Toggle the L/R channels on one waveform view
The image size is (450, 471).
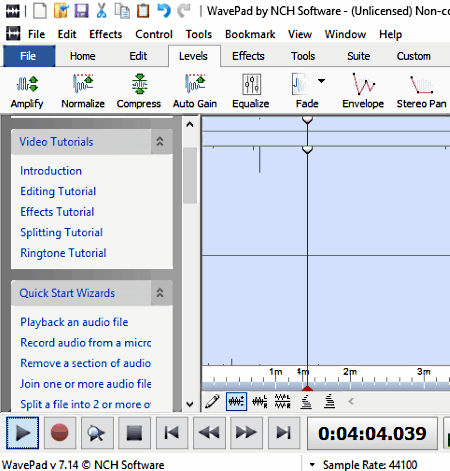tap(260, 401)
